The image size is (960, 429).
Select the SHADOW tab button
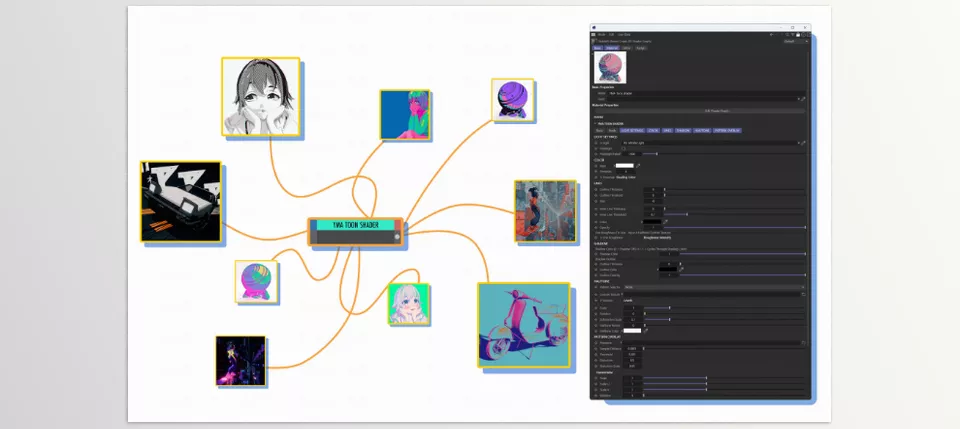(x=683, y=130)
